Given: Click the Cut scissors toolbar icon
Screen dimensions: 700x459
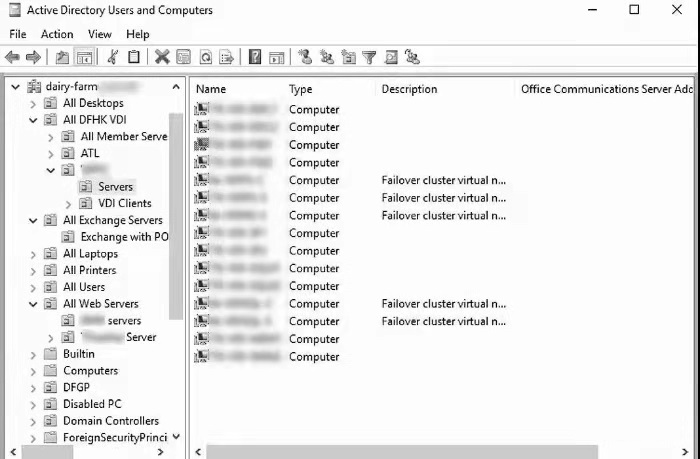Looking at the screenshot, I should 112,57.
